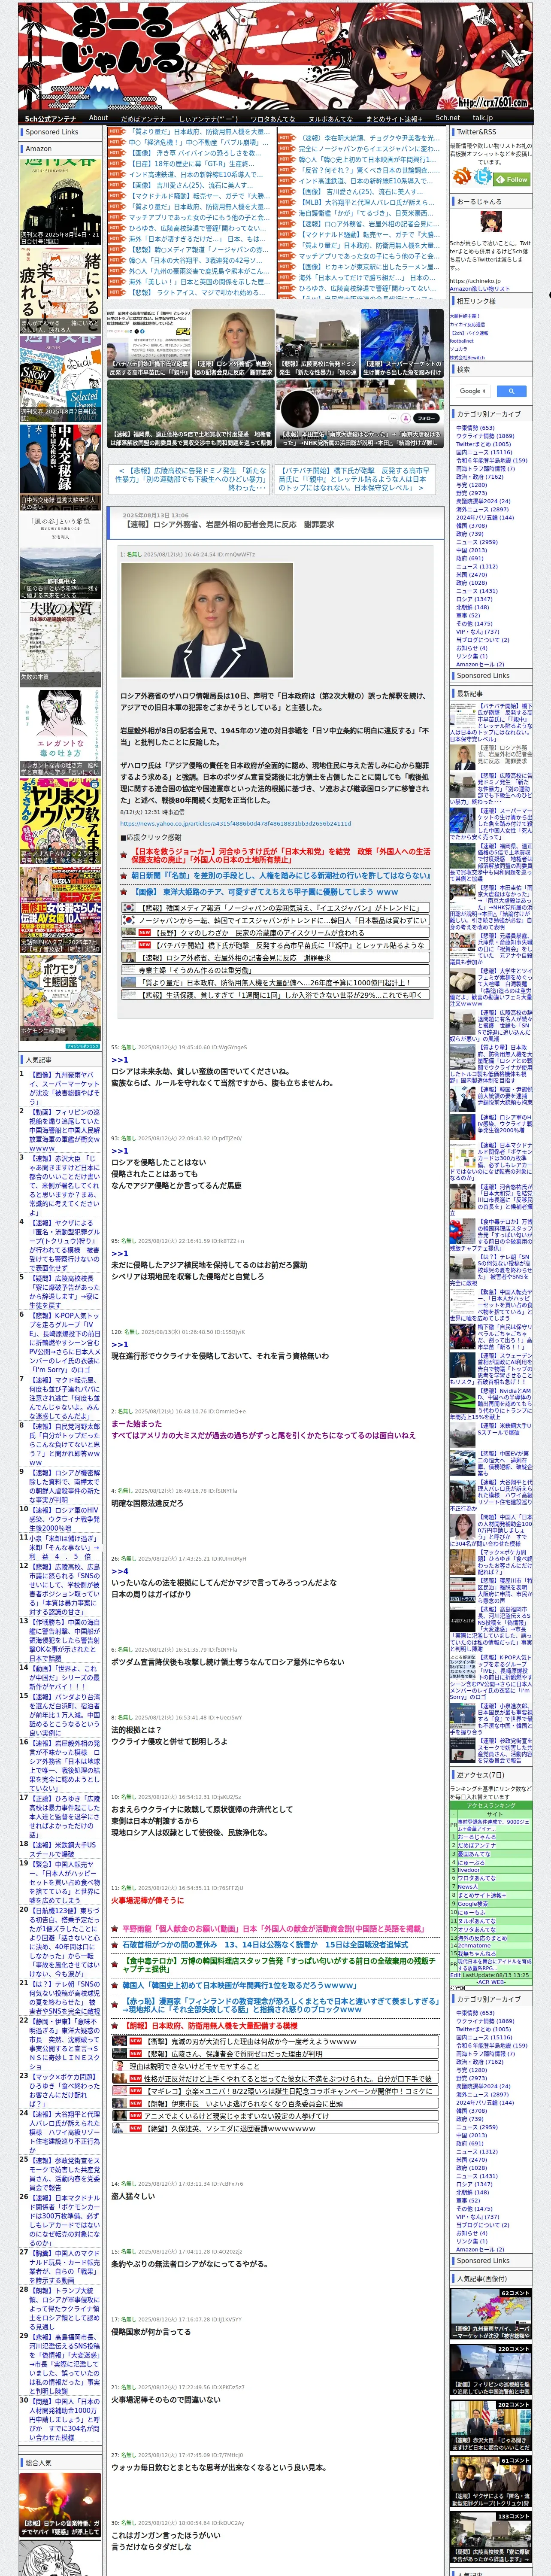Open the まとめサイト速報+ nav item
The image size is (551, 2576).
[393, 118]
